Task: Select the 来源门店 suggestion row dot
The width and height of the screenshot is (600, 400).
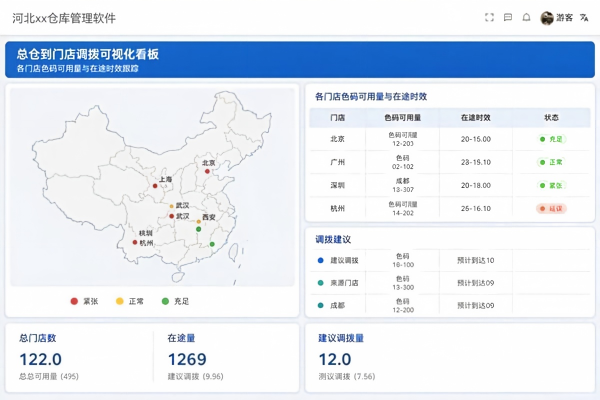Action: (x=321, y=283)
